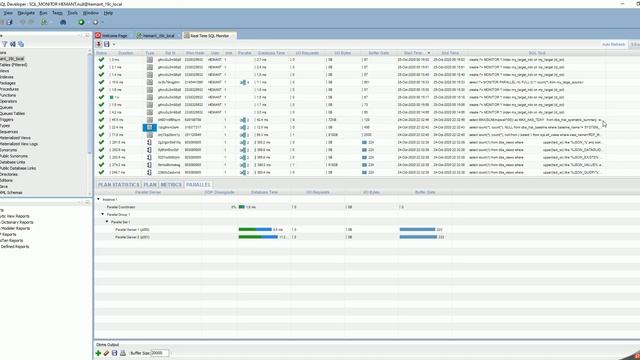Click the SQL Worksheet toolbar icon
This screenshot has width=640, height=360.
coord(44,22)
